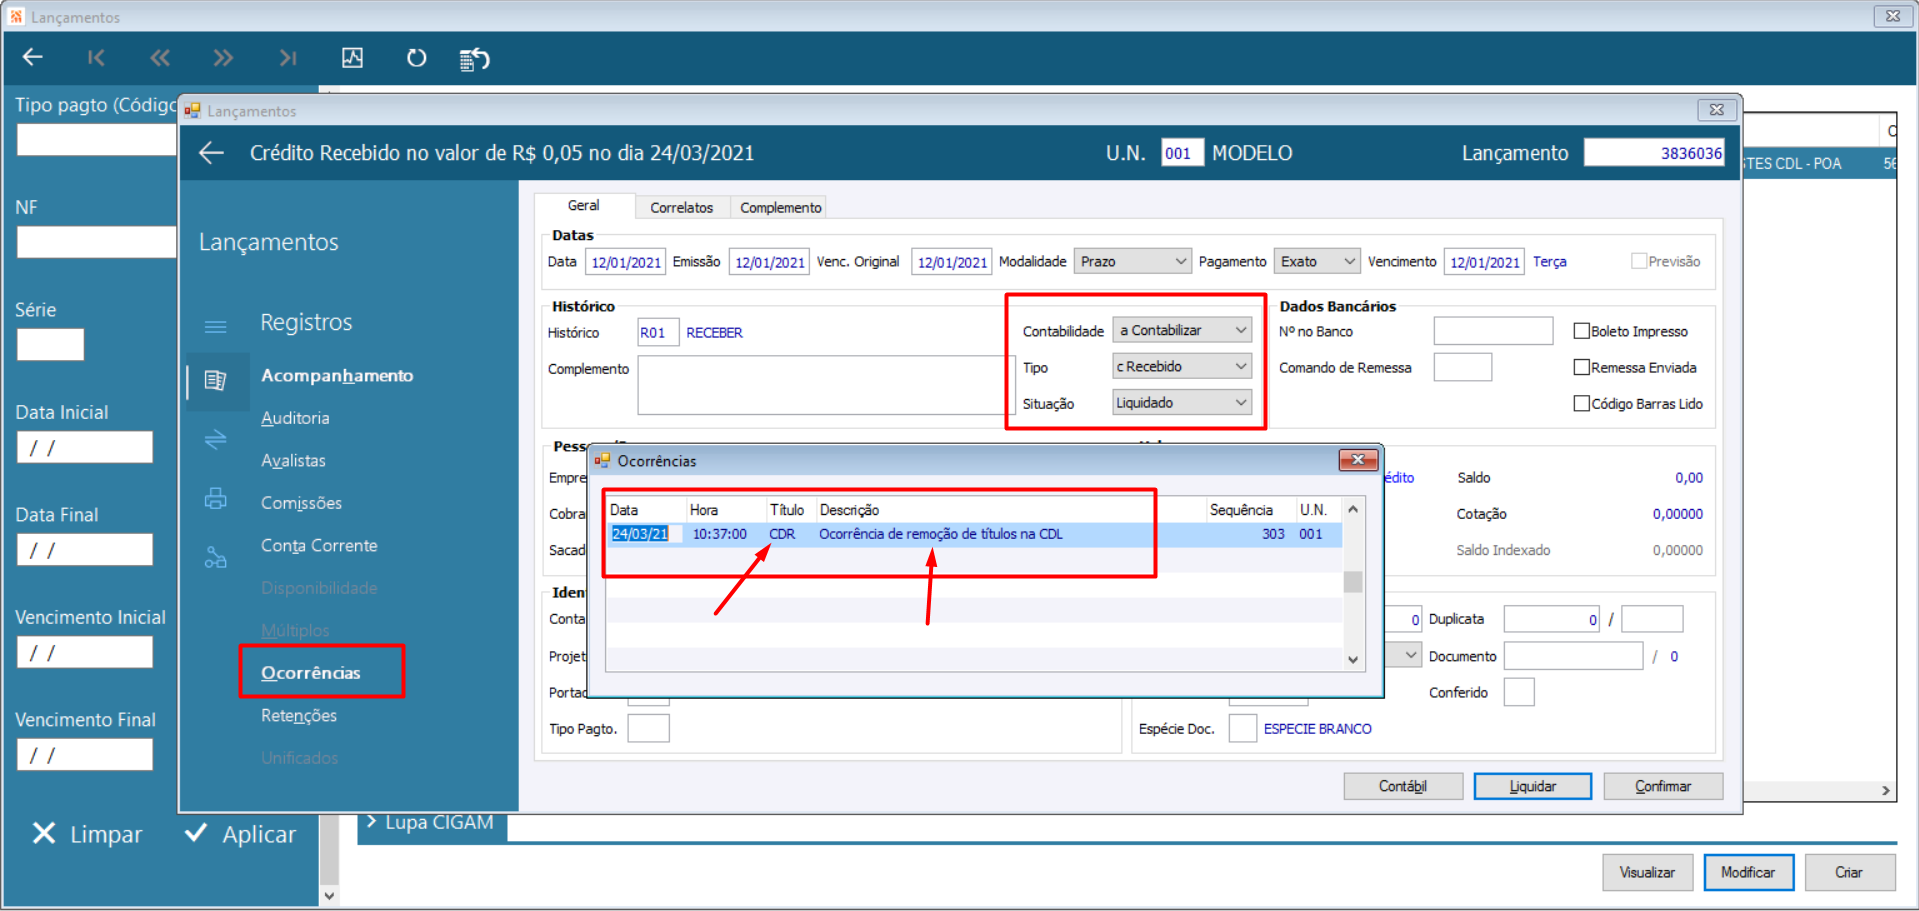The image size is (1919, 911).
Task: Open the Tipo dropdown showing c Recebido
Action: (1182, 366)
